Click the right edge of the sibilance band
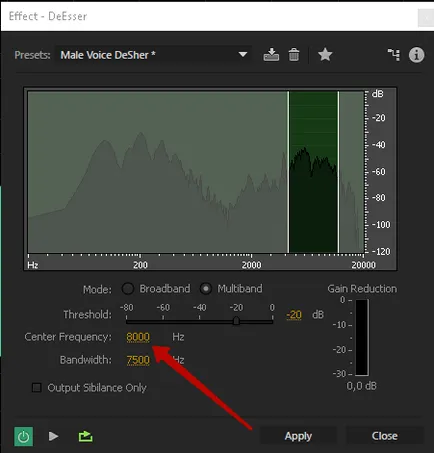 (x=338, y=172)
